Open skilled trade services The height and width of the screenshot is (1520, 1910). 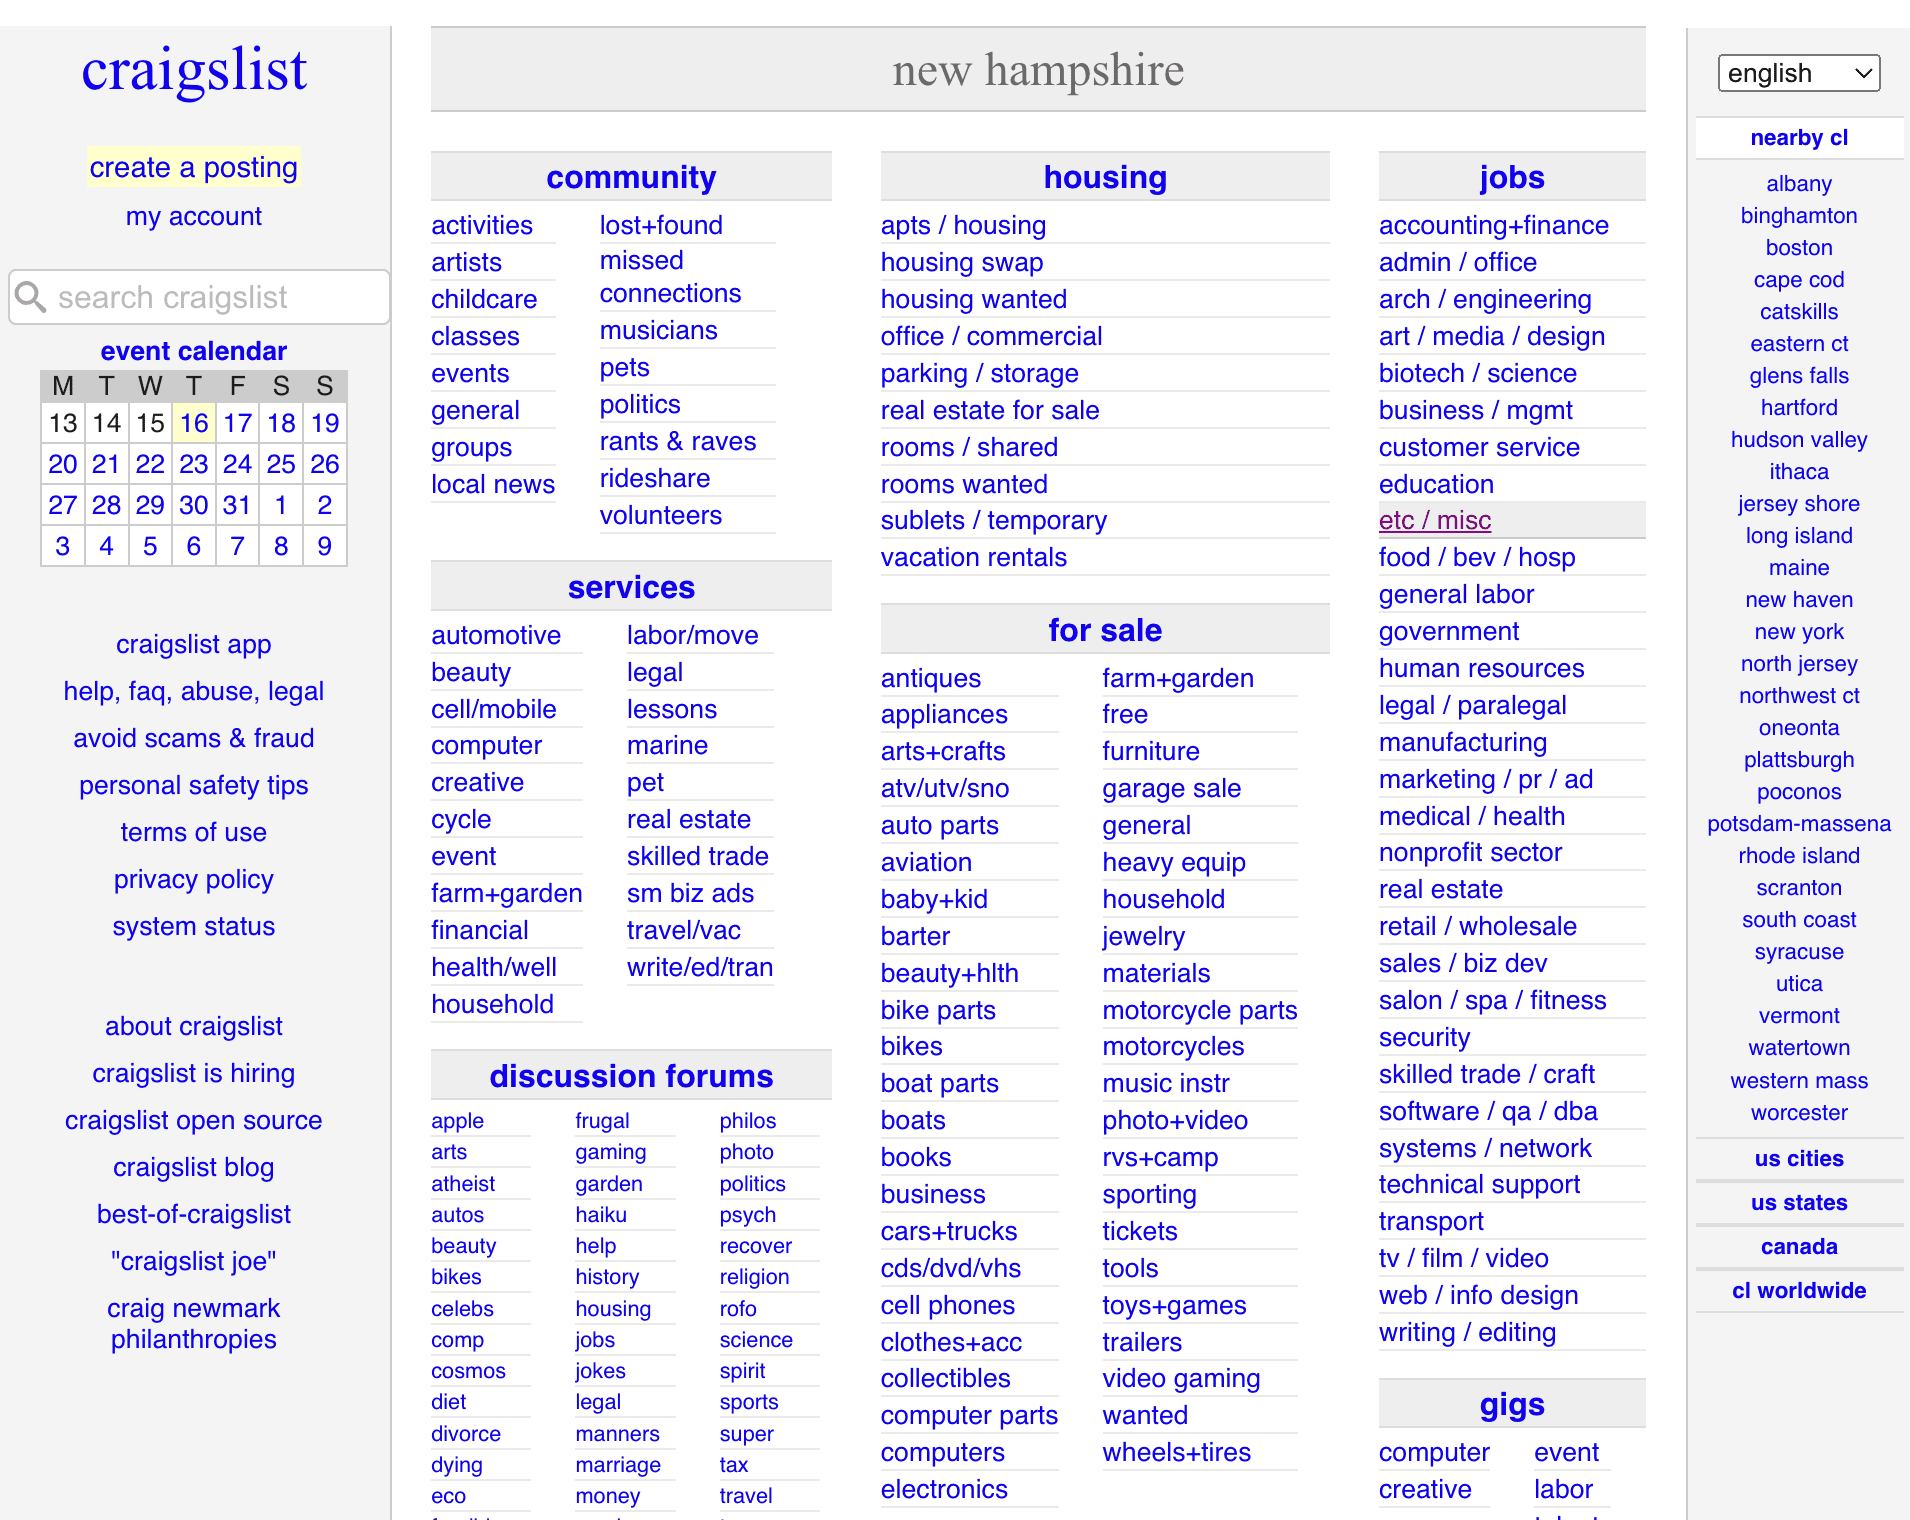[x=697, y=856]
